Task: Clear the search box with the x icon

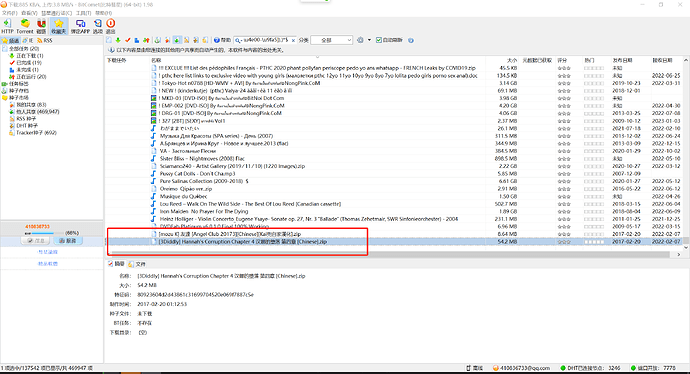Action: point(293,40)
